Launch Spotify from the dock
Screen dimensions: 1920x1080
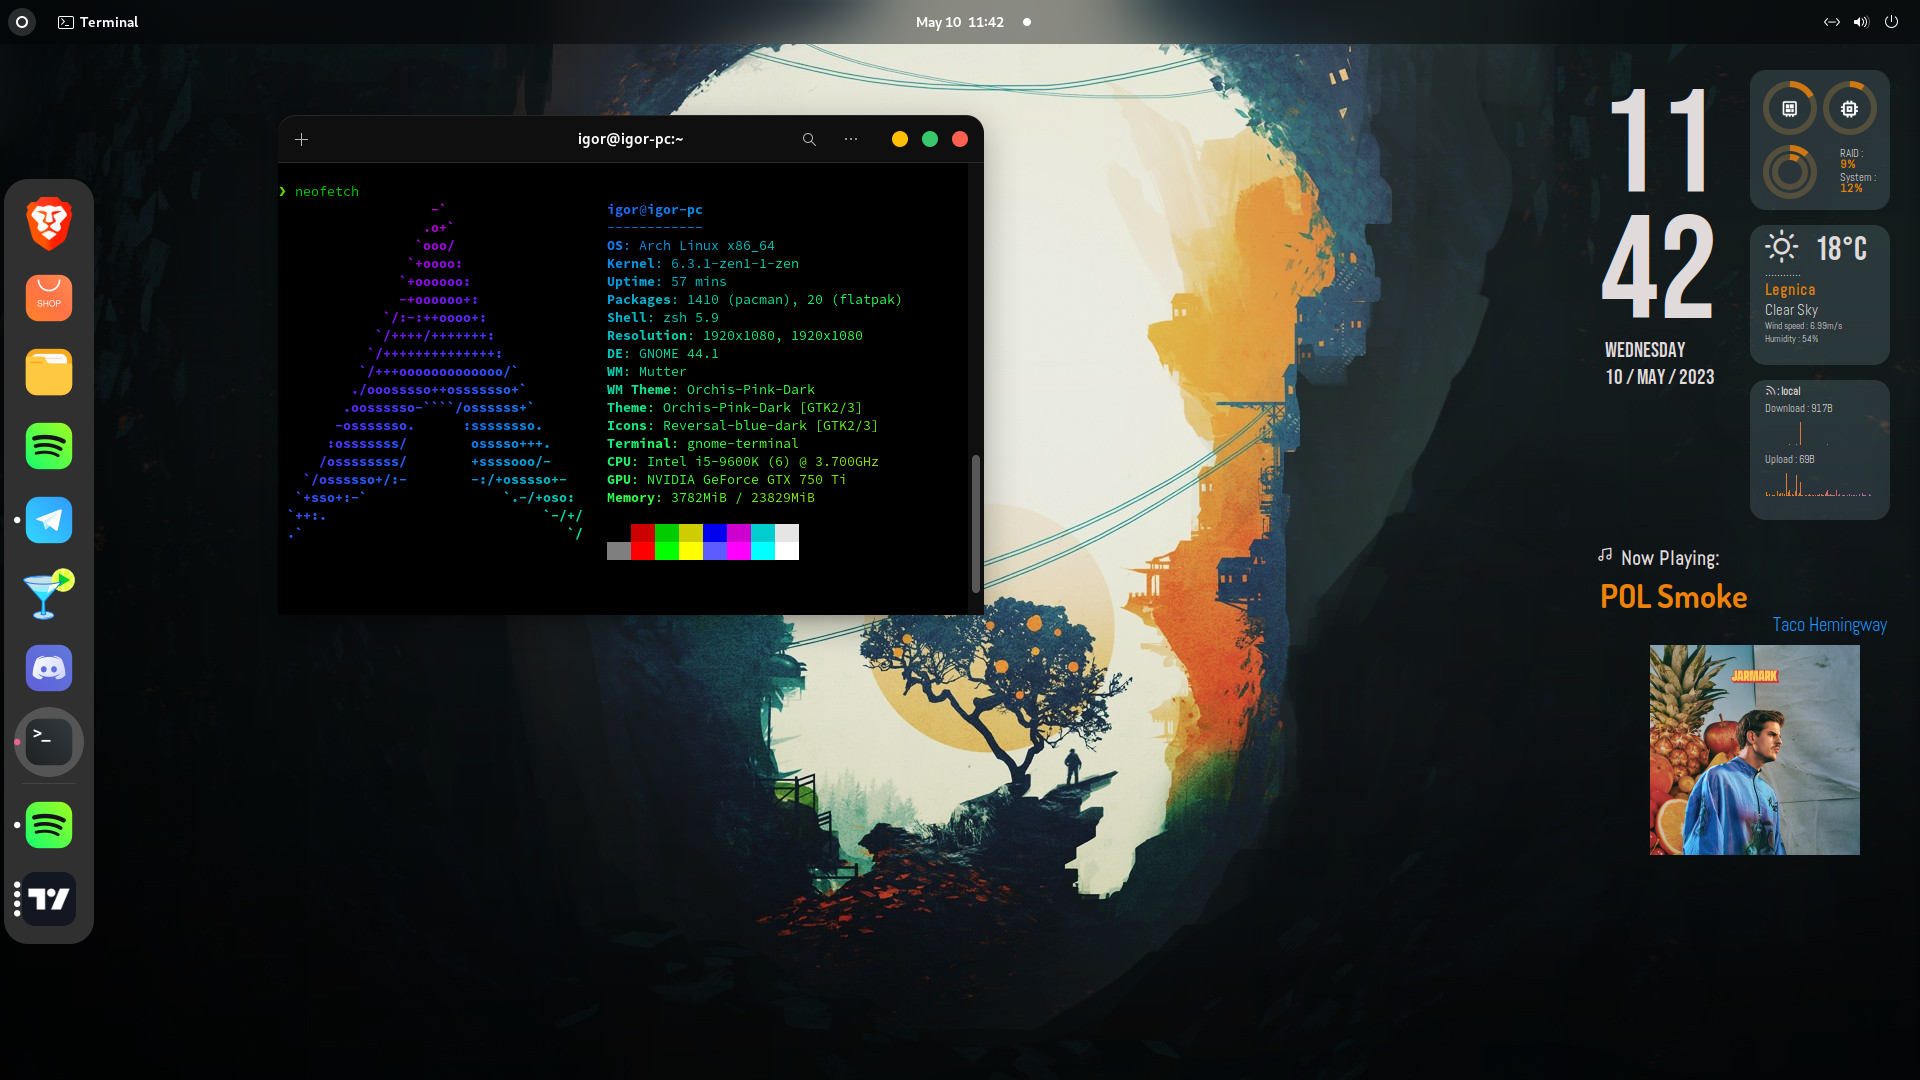coord(48,446)
